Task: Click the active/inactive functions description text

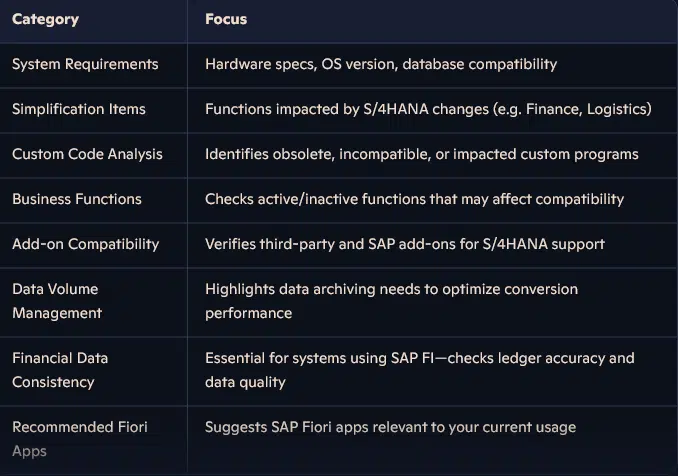Action: pos(414,199)
